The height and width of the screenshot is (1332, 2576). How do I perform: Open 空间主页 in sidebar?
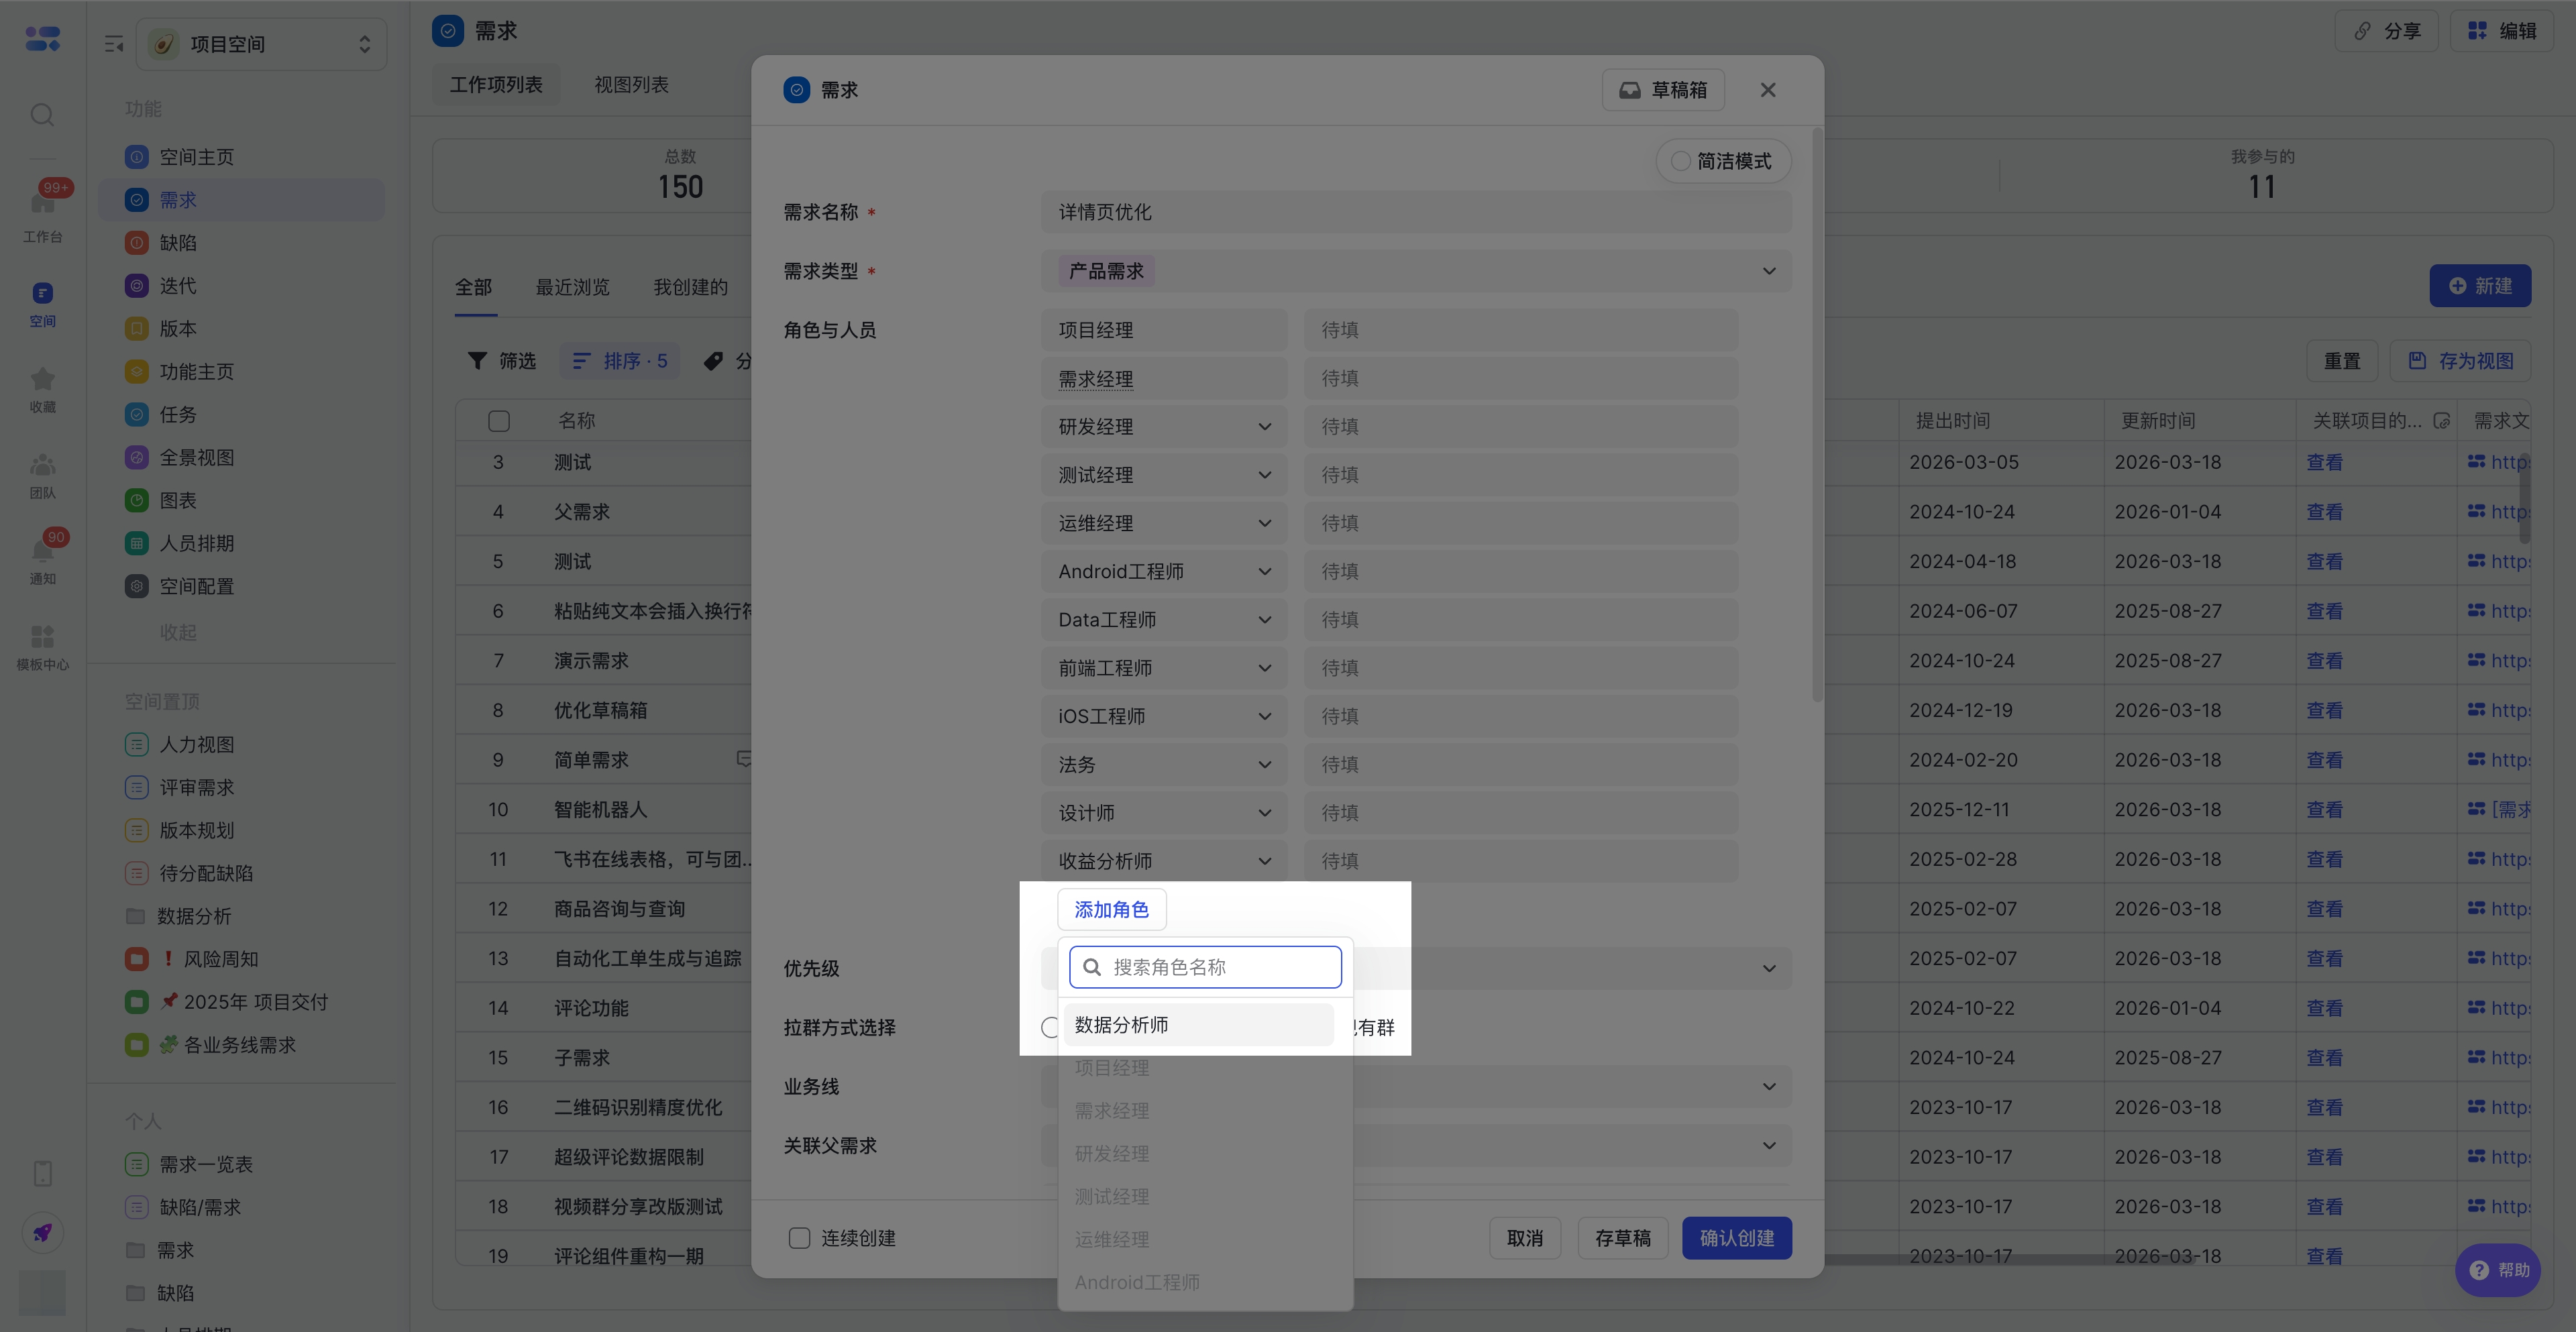click(x=242, y=157)
